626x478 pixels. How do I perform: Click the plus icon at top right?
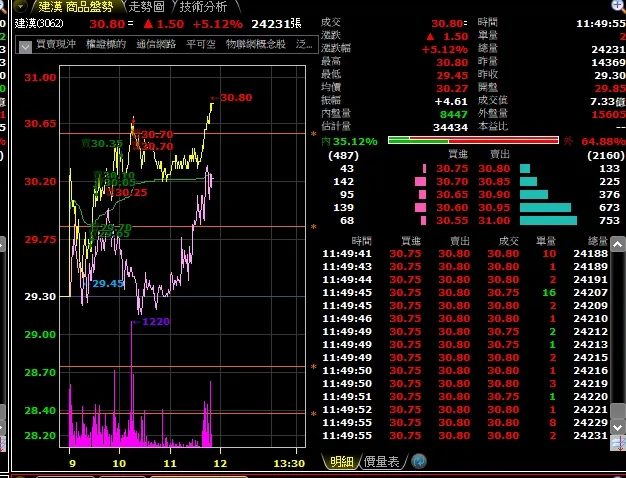point(618,5)
